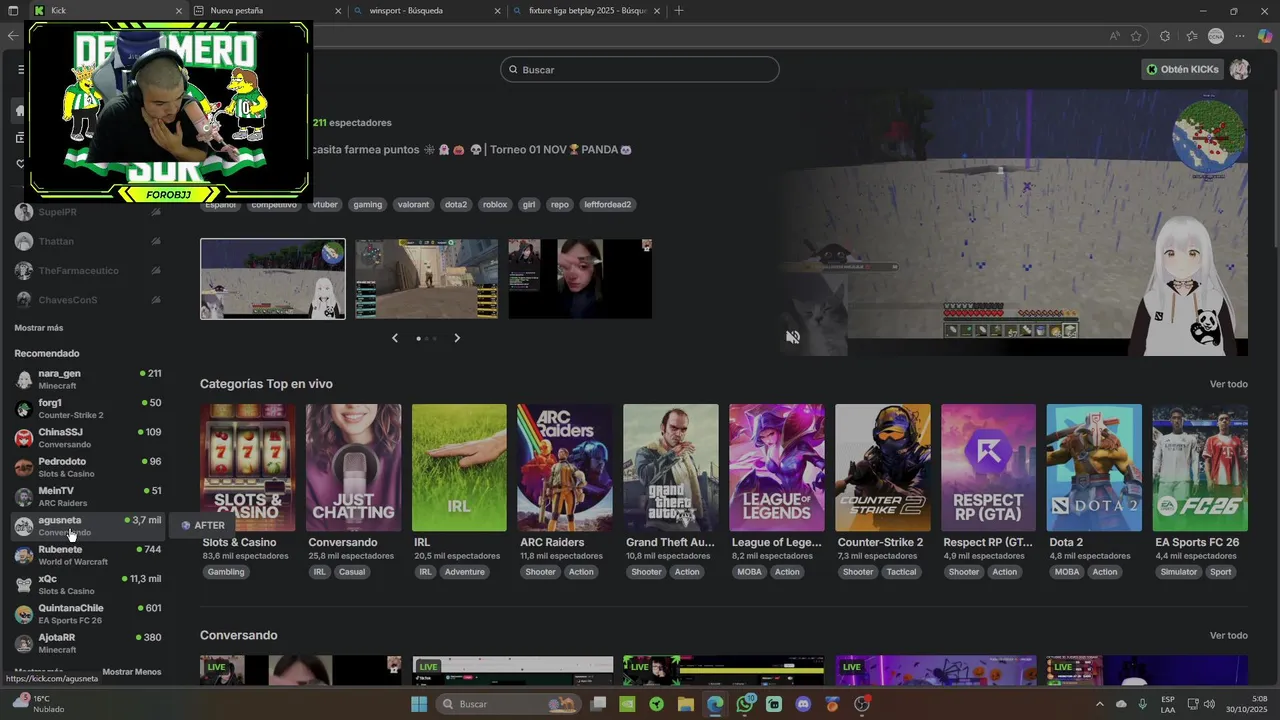Open WhatsApp from the taskbar
The width and height of the screenshot is (1280, 720).
point(745,704)
